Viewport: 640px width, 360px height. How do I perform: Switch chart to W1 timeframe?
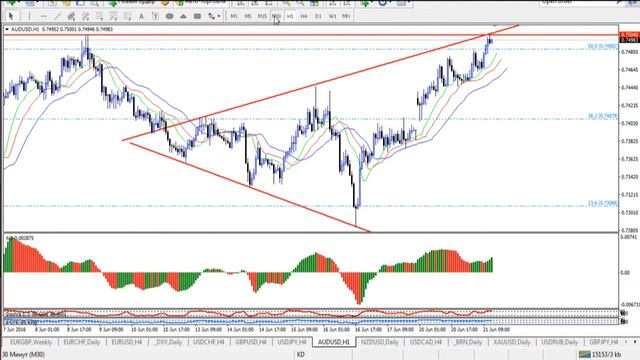click(332, 16)
